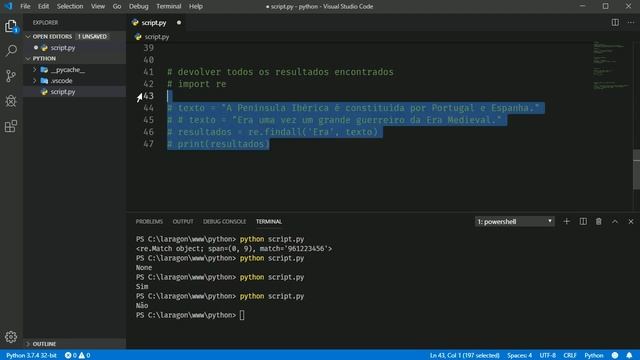Open the Search view icon
Image resolution: width=640 pixels, height=360 pixels.
click(x=11, y=51)
